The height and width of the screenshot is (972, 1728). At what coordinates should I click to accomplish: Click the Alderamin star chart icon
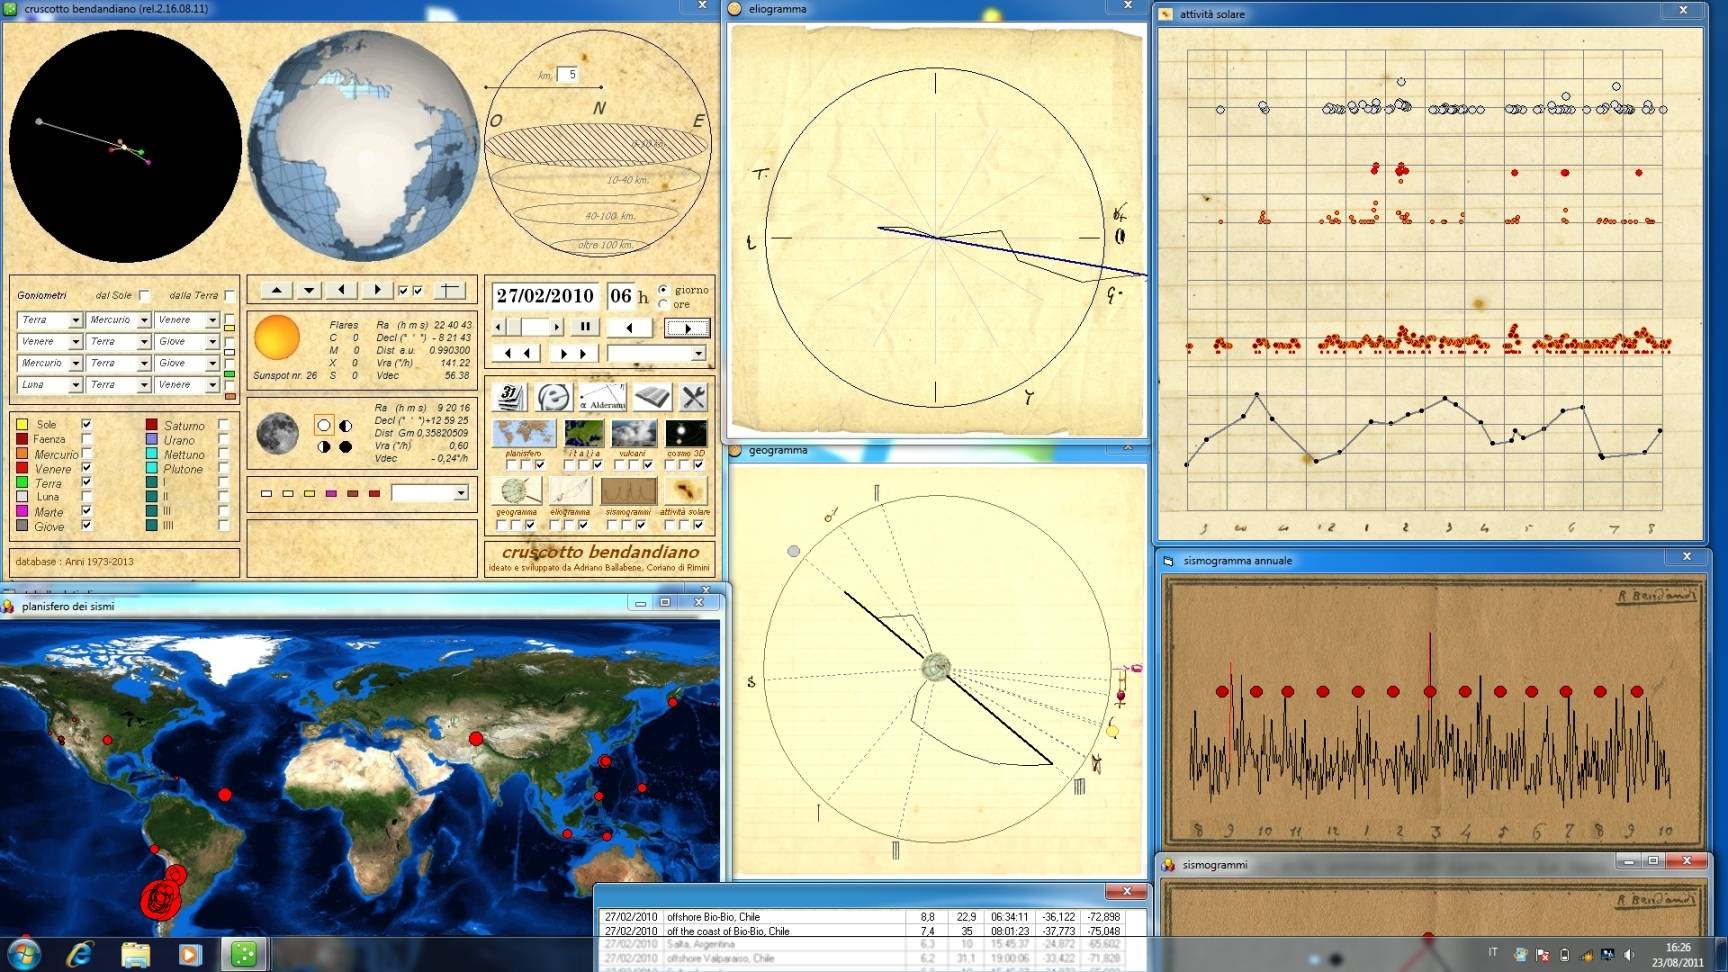[602, 397]
